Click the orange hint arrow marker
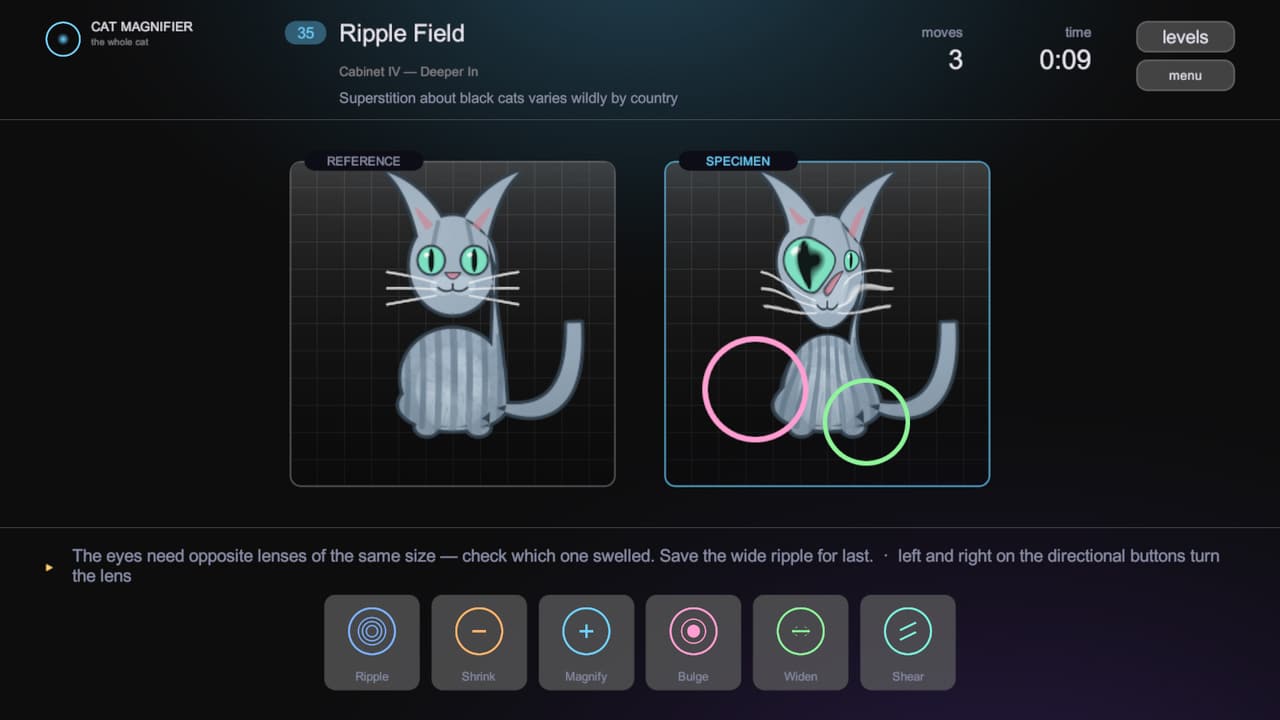The image size is (1280, 720). tap(48, 567)
